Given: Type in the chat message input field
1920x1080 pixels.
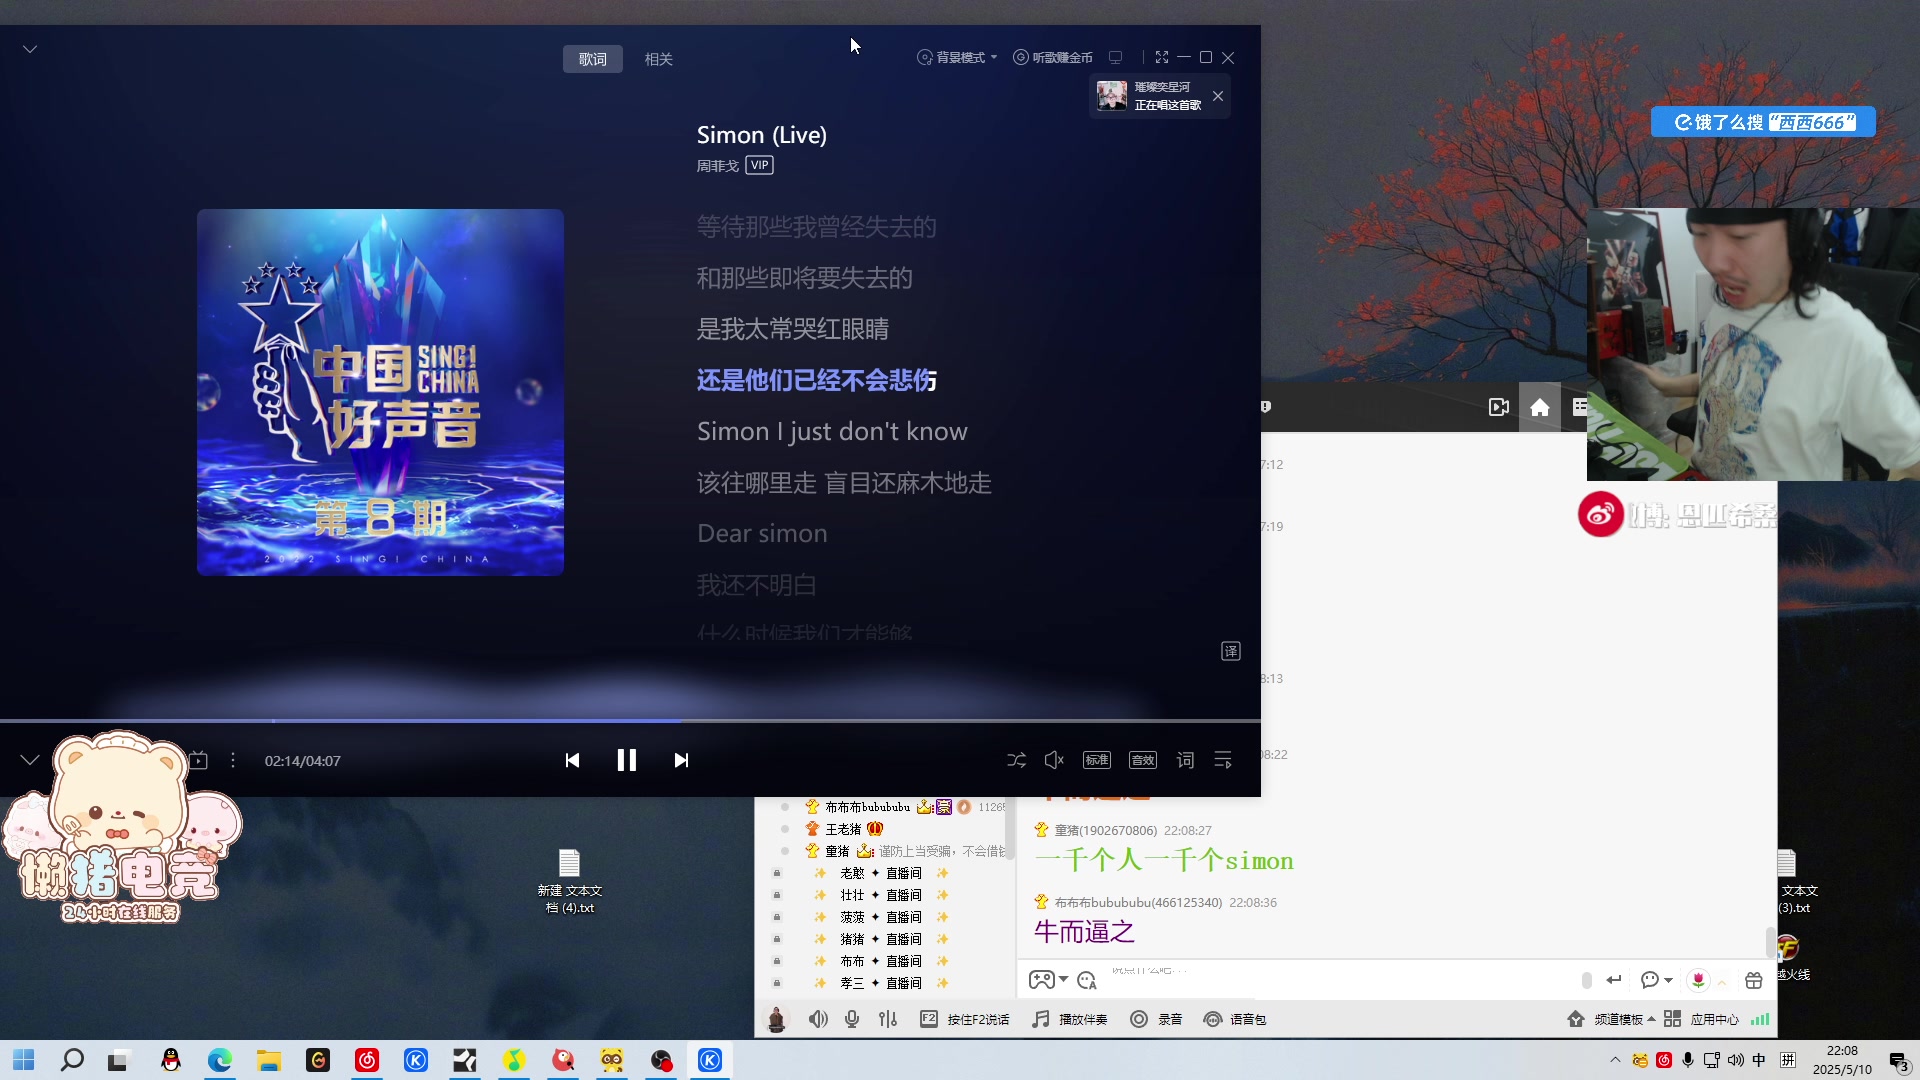Looking at the screenshot, I should pos(1340,980).
